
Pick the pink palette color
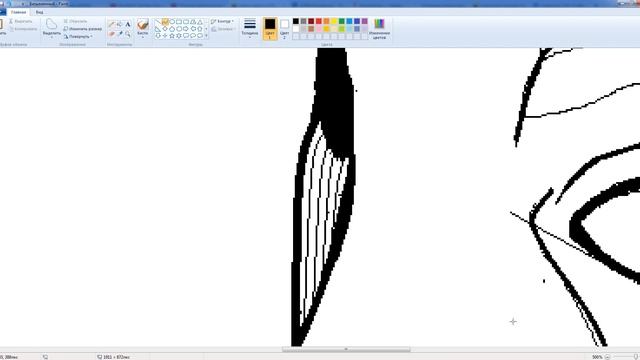point(319,29)
